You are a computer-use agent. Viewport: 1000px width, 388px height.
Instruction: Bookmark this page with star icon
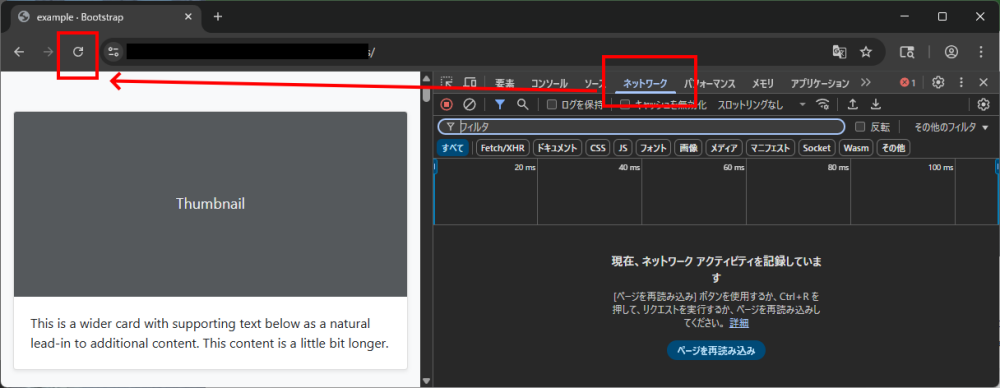click(x=865, y=52)
